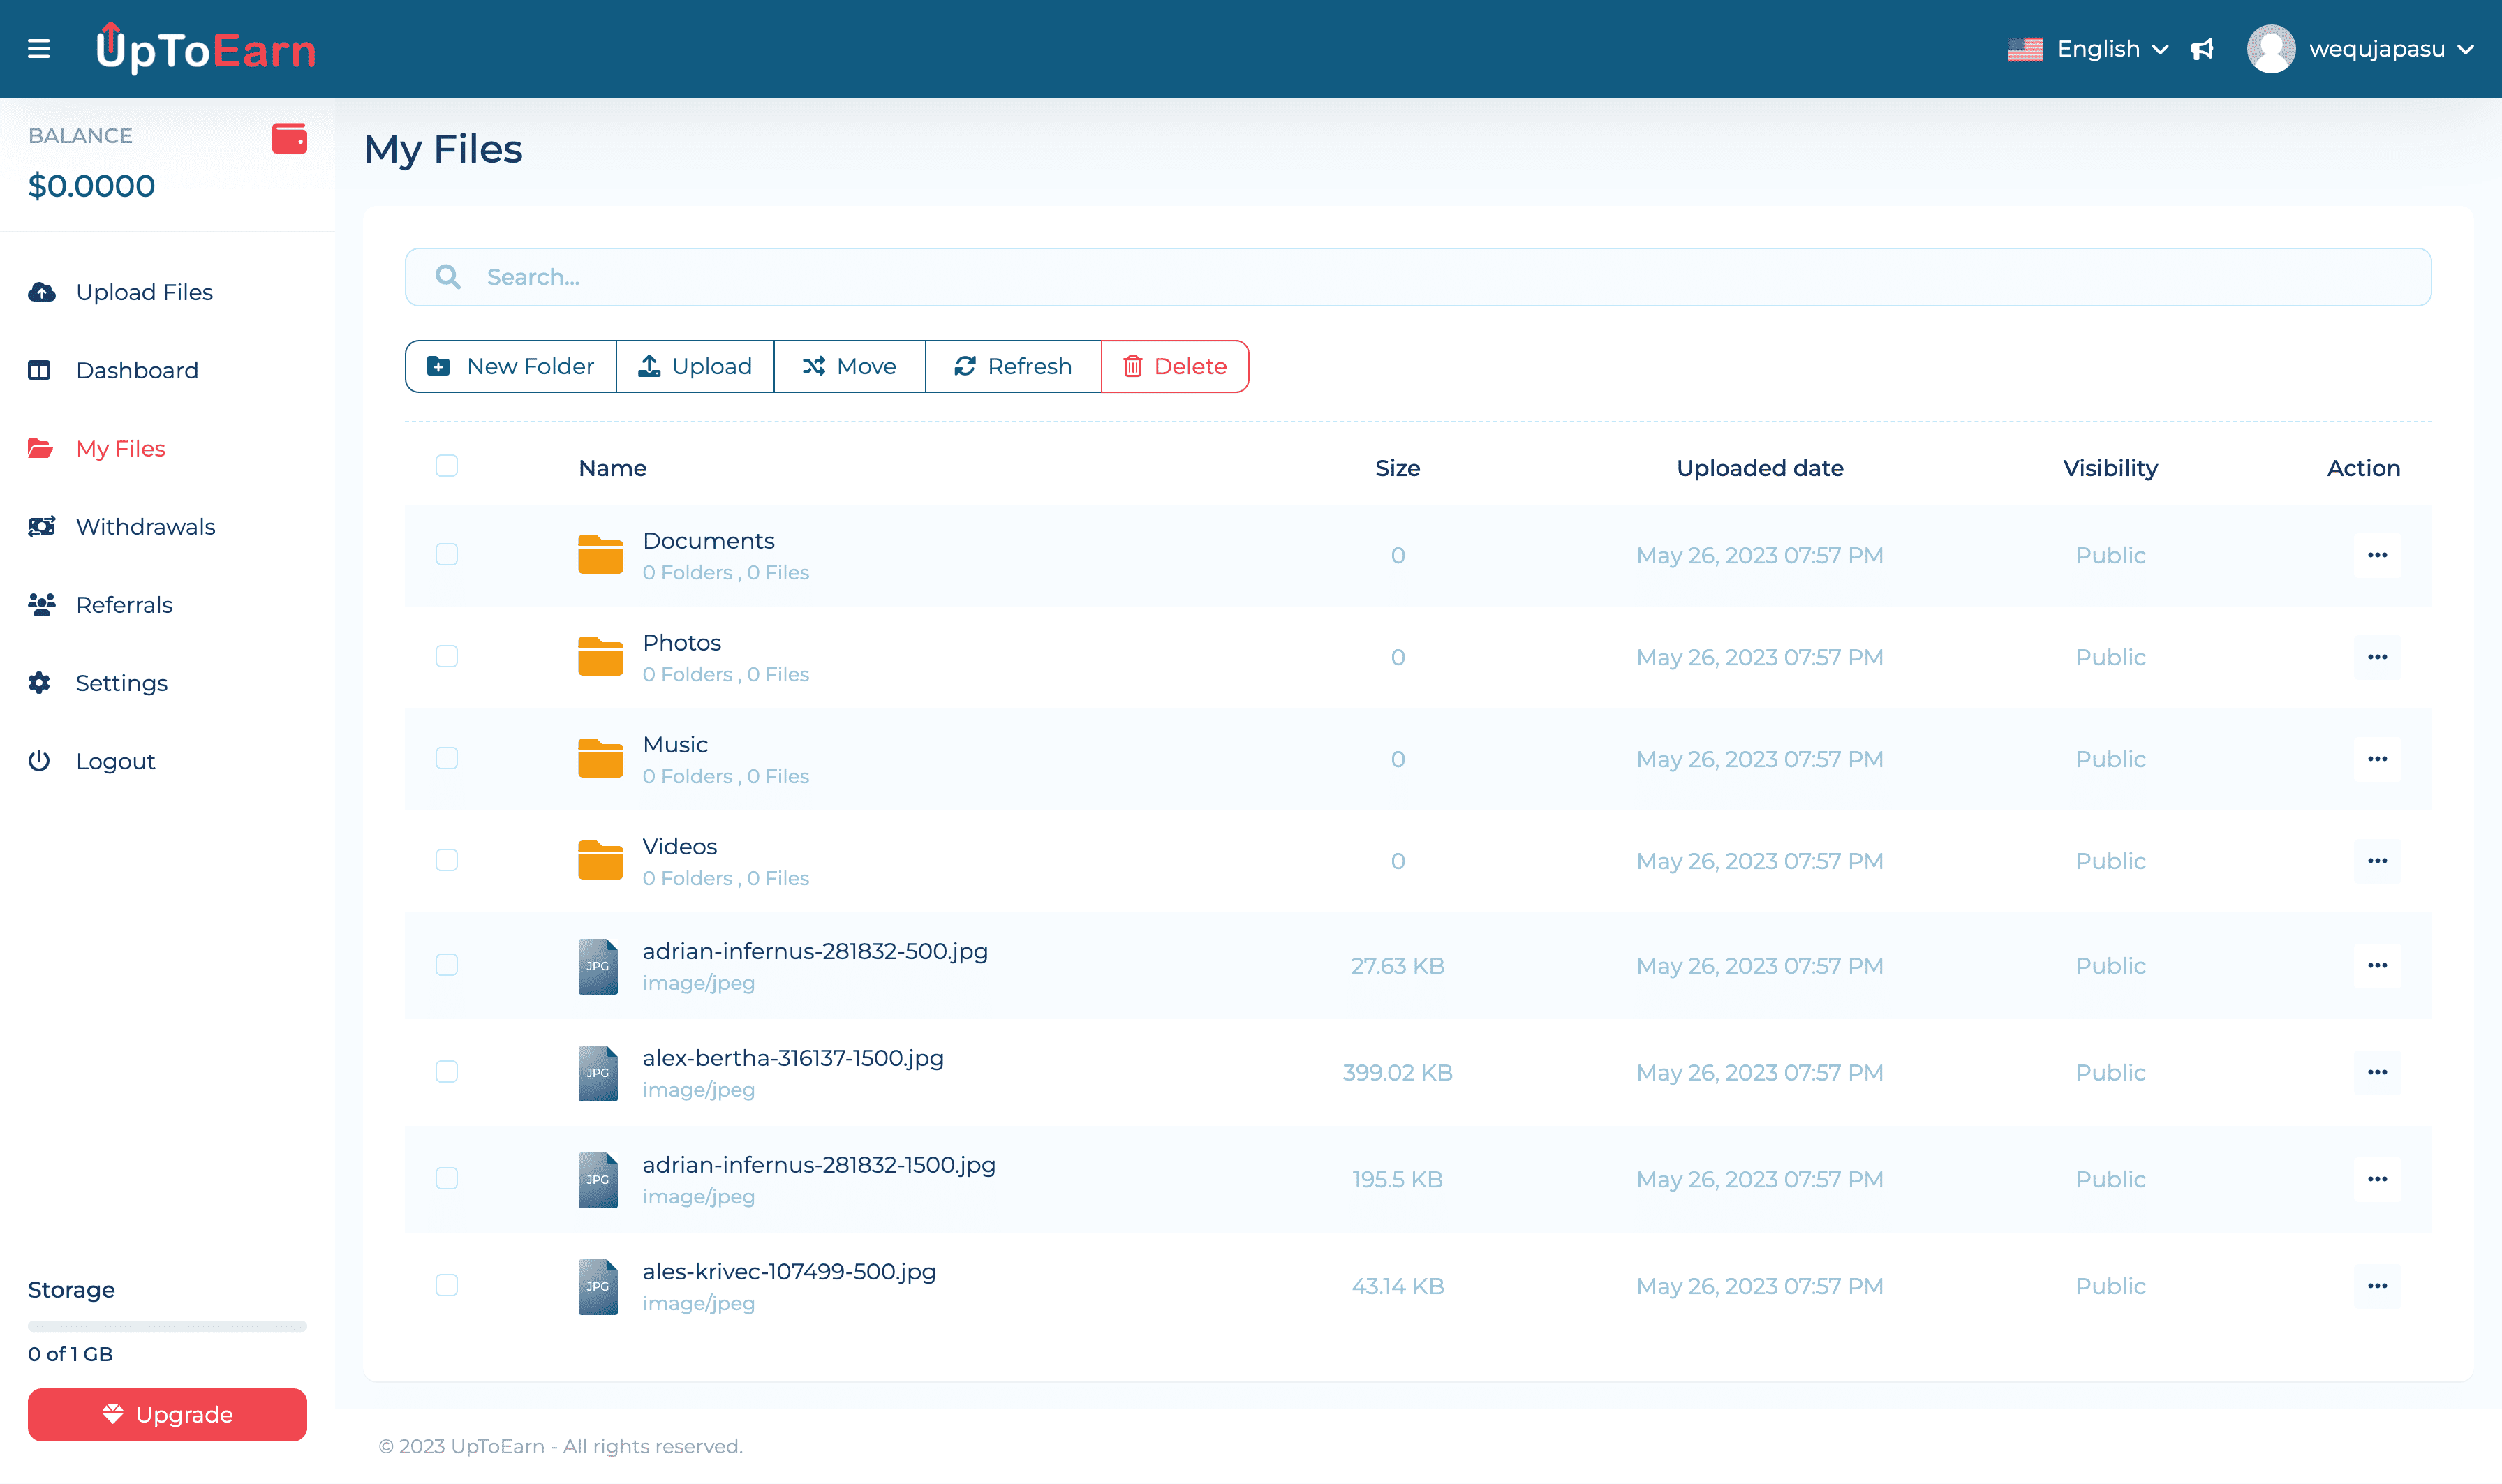Check the Documents folder checkbox
The height and width of the screenshot is (1484, 2502).
(447, 554)
